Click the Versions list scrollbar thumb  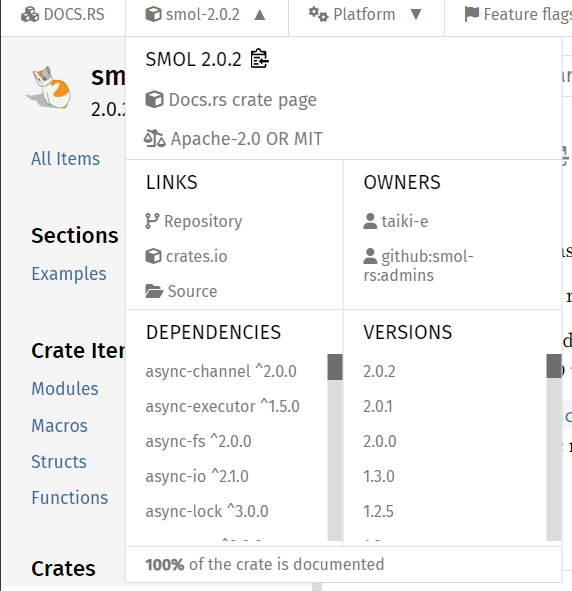click(x=554, y=366)
